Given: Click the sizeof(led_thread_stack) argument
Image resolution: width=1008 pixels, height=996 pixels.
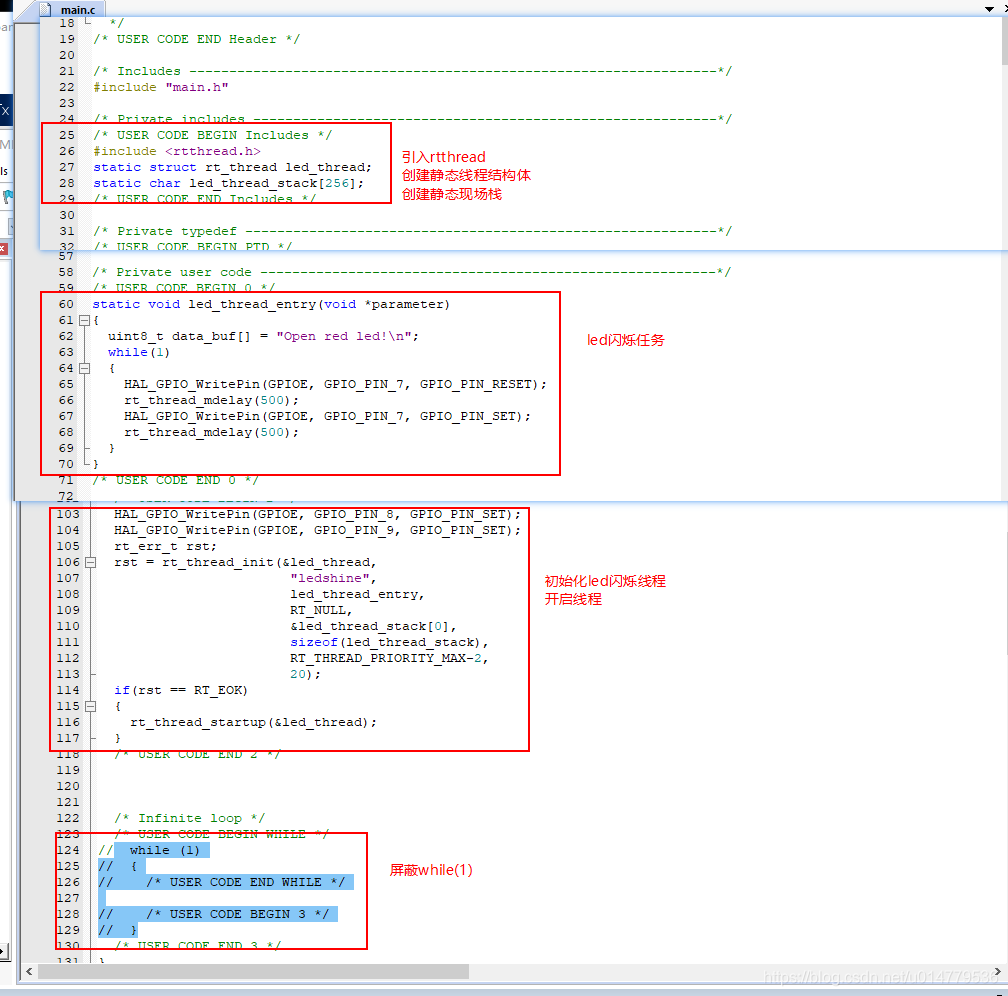Looking at the screenshot, I should 389,642.
